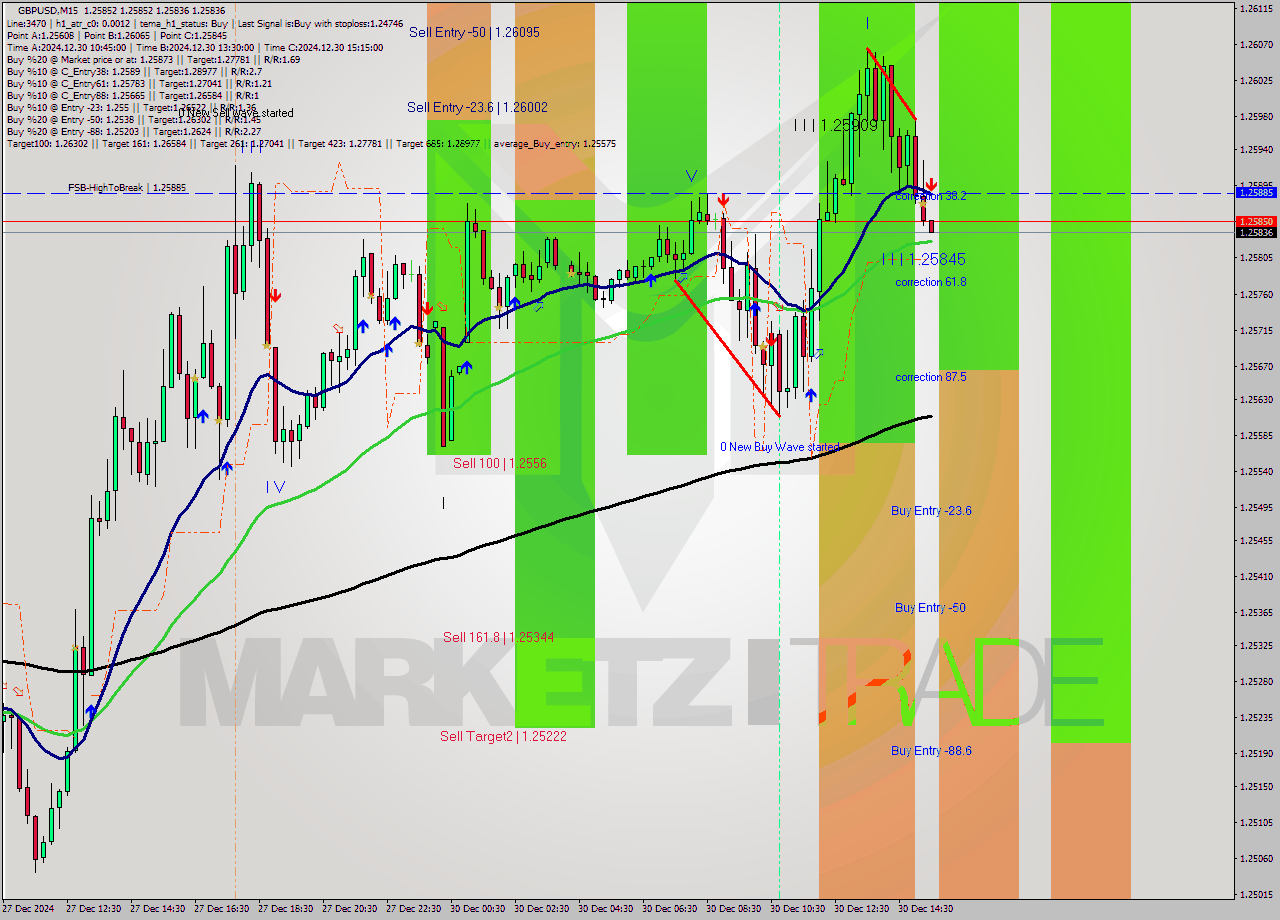Screen dimensions: 1280x920
Task: Click the 1.26115 price axis label
Action: 1256,8
